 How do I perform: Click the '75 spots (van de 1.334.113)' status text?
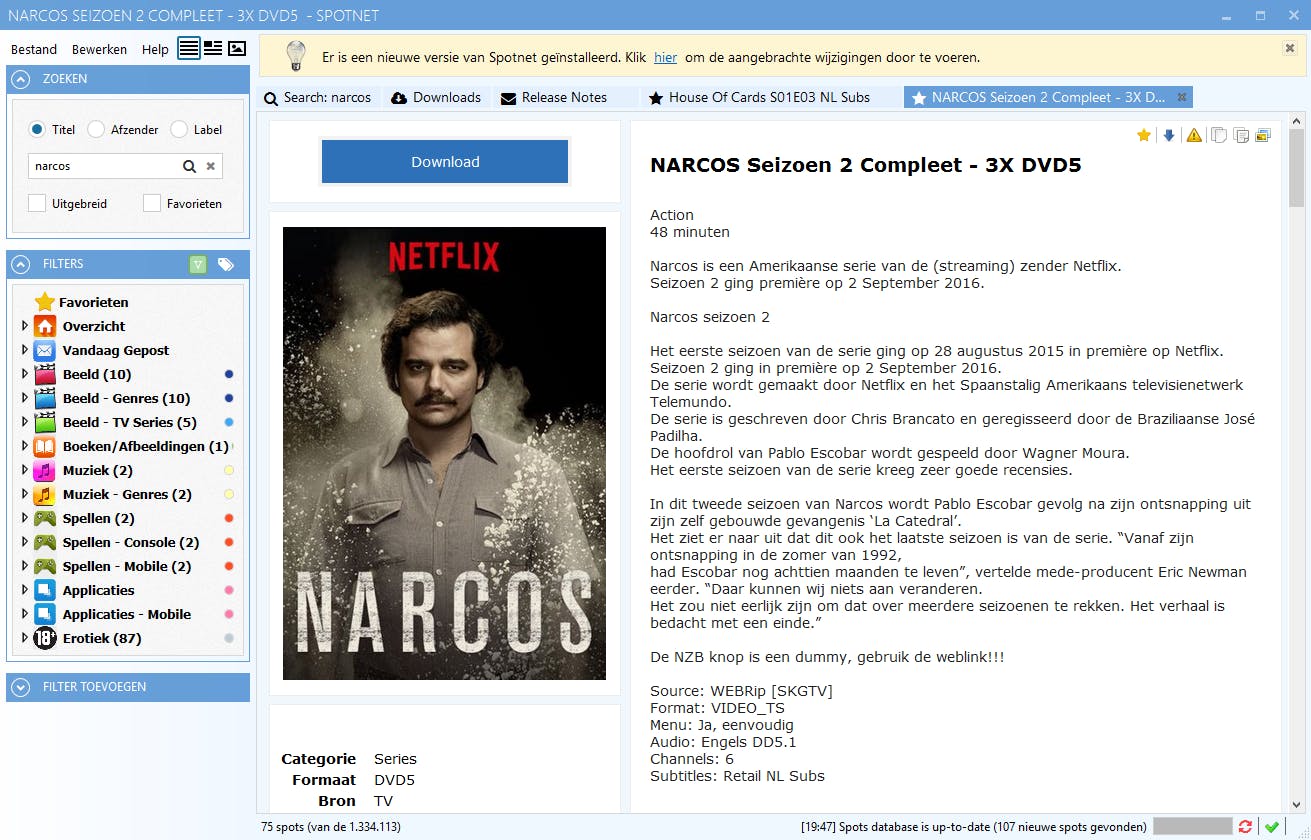(x=331, y=827)
